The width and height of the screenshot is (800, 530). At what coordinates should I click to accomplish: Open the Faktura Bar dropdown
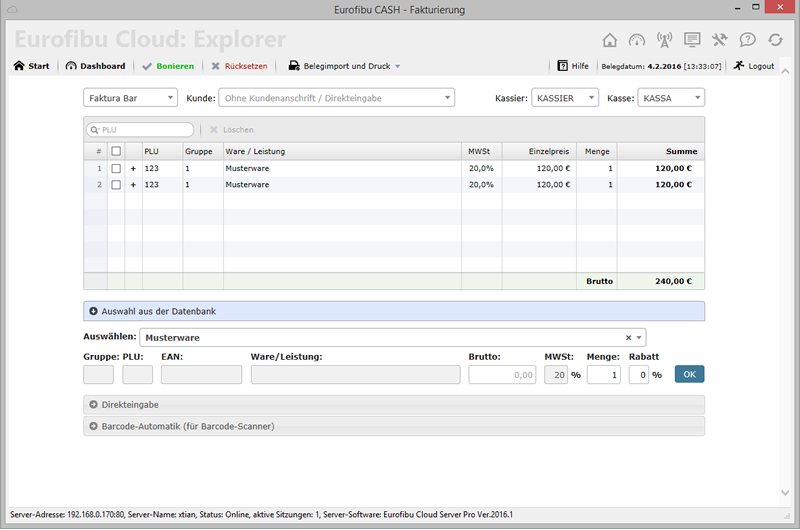point(131,98)
